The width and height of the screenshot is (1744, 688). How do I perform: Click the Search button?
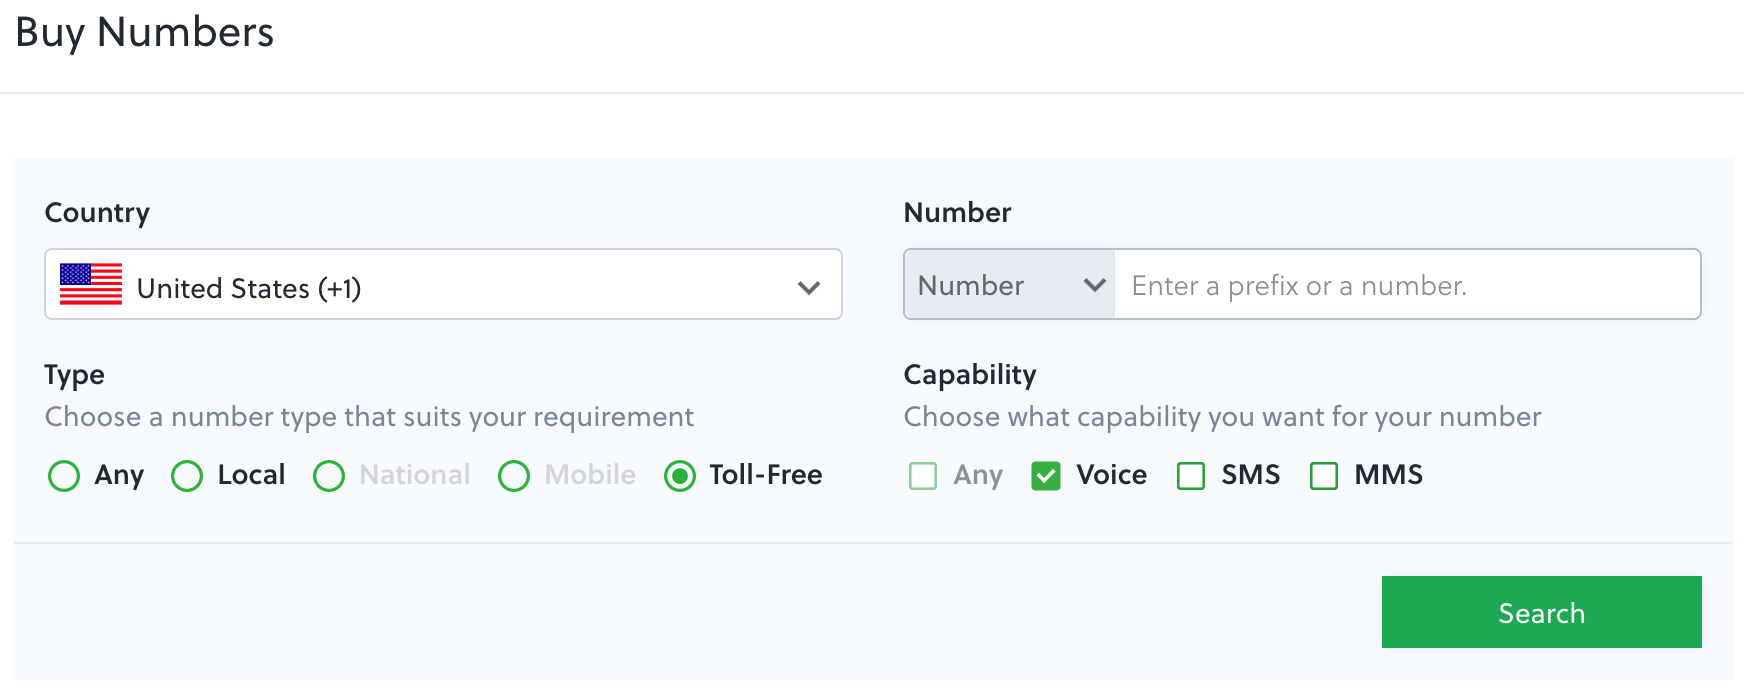coord(1540,611)
